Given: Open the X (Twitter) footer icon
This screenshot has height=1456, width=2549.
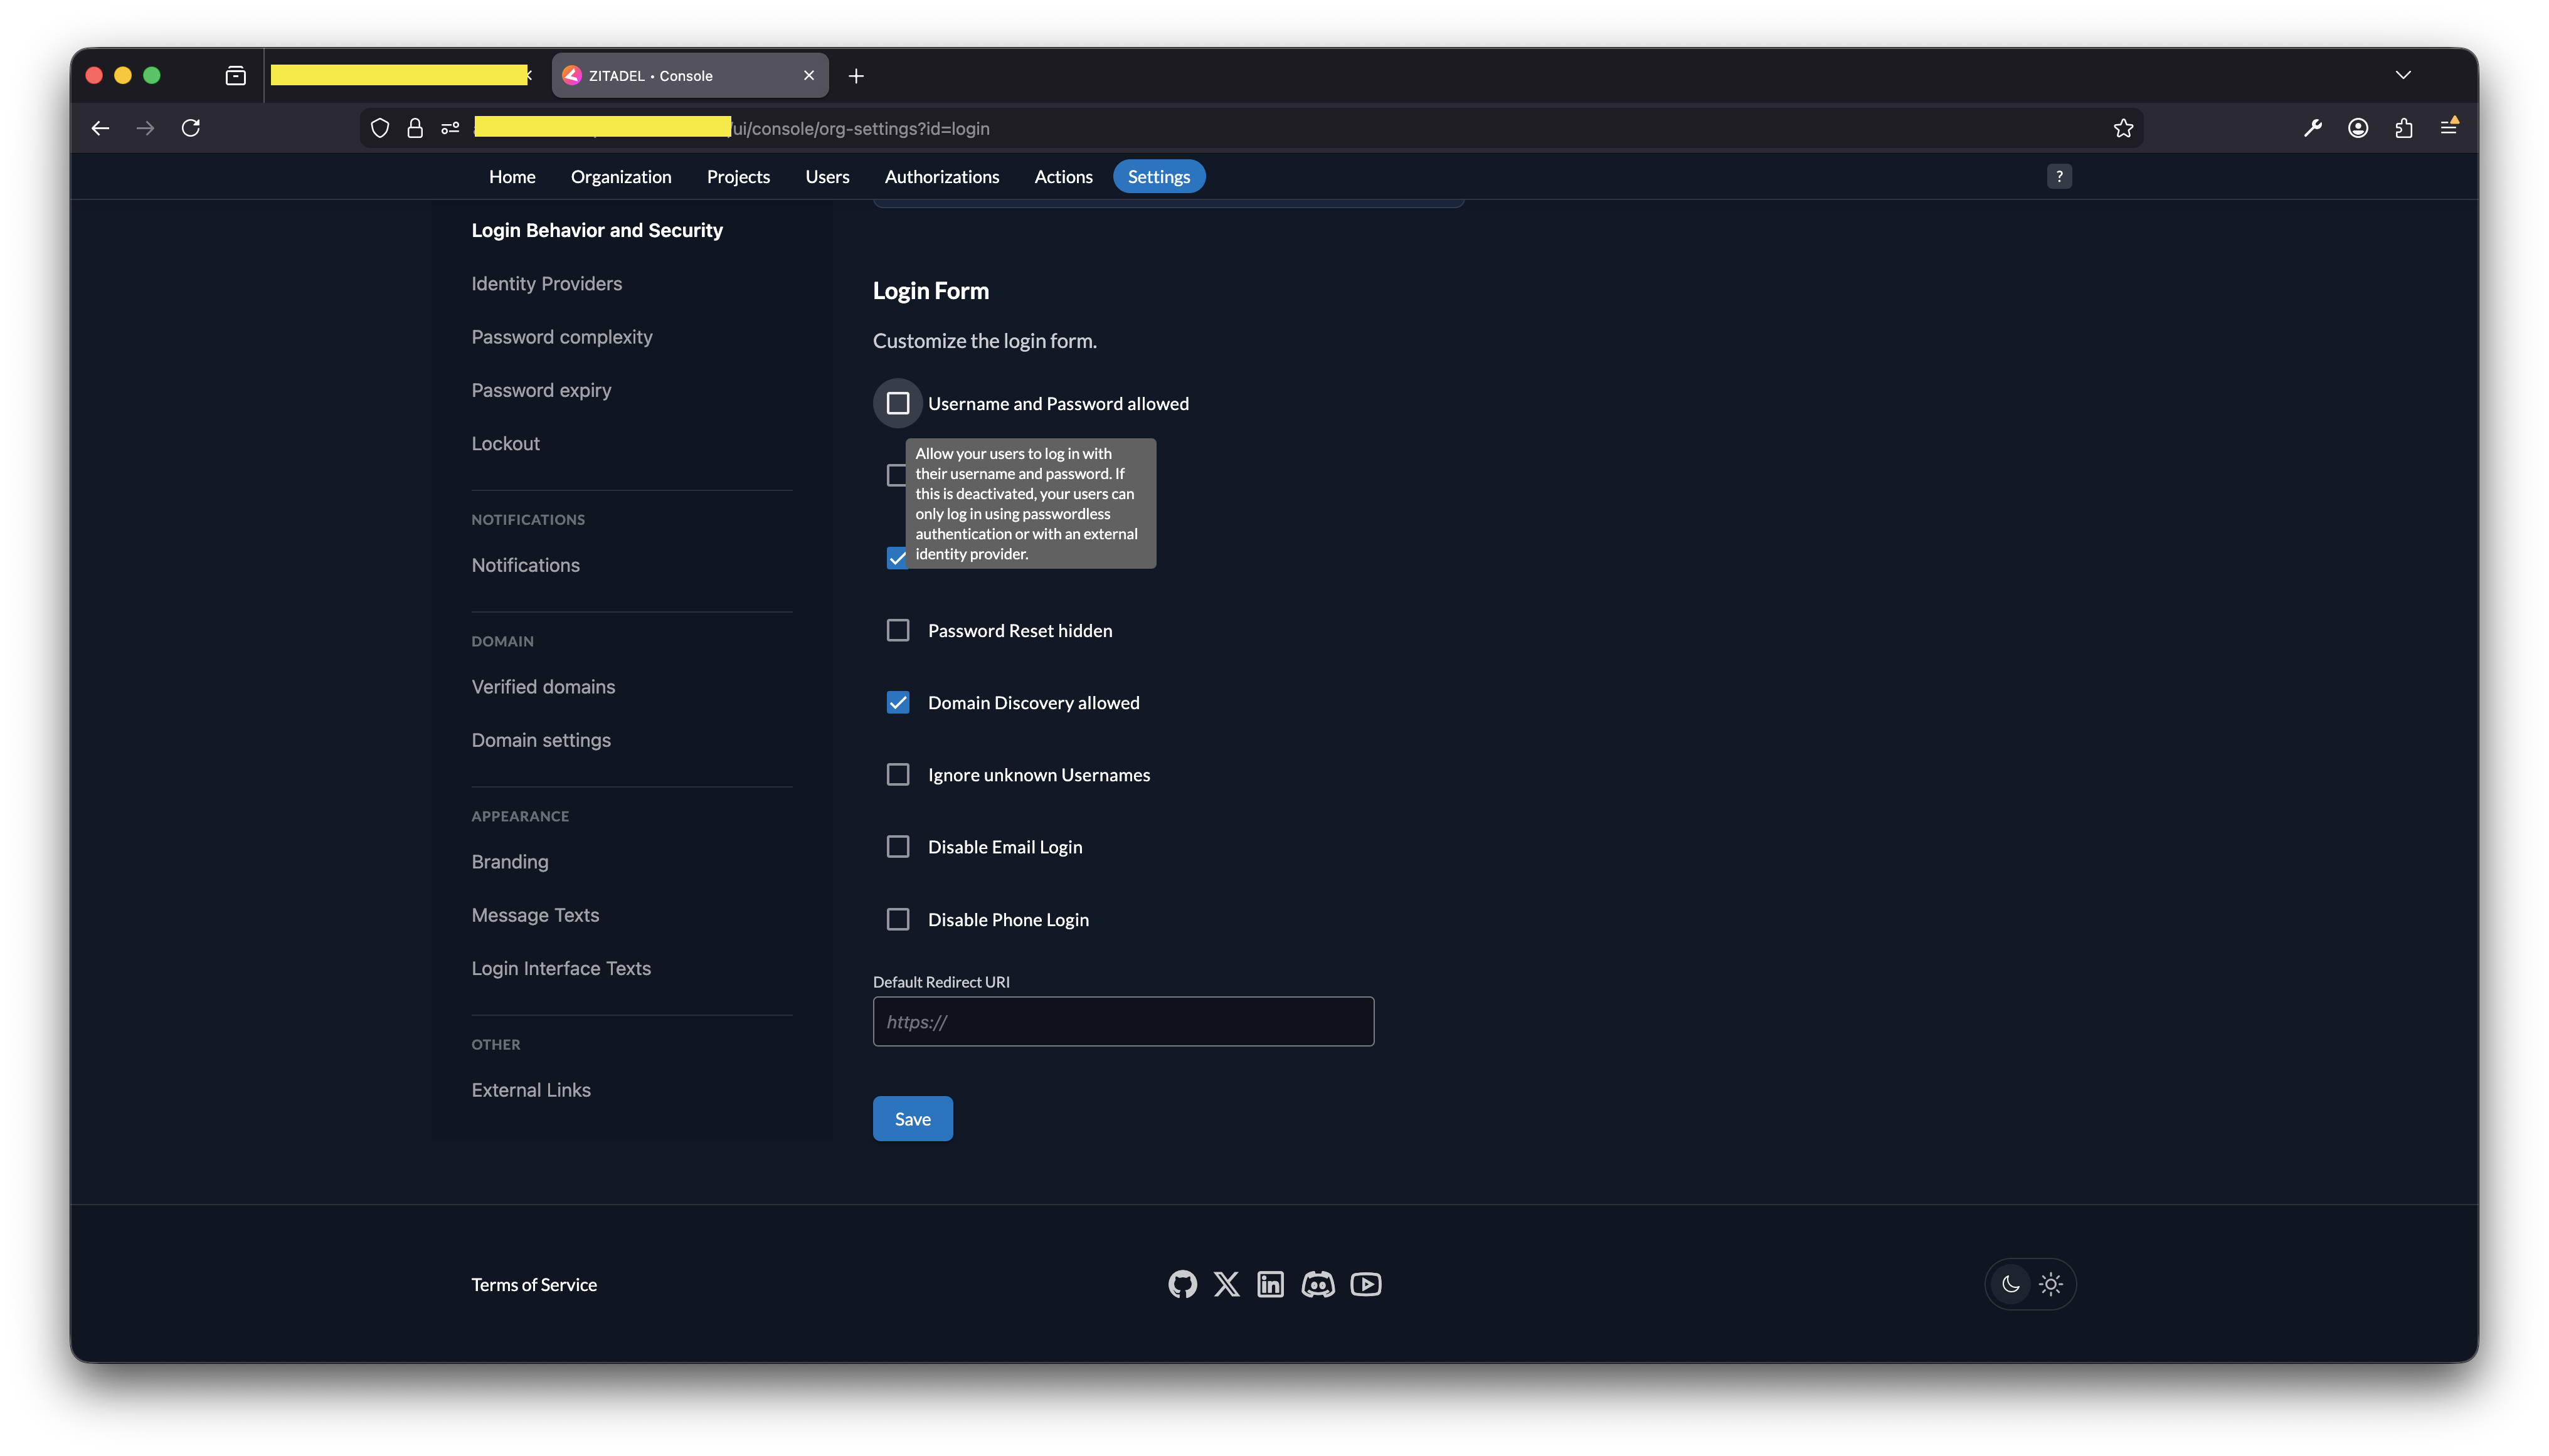Looking at the screenshot, I should coord(1226,1284).
